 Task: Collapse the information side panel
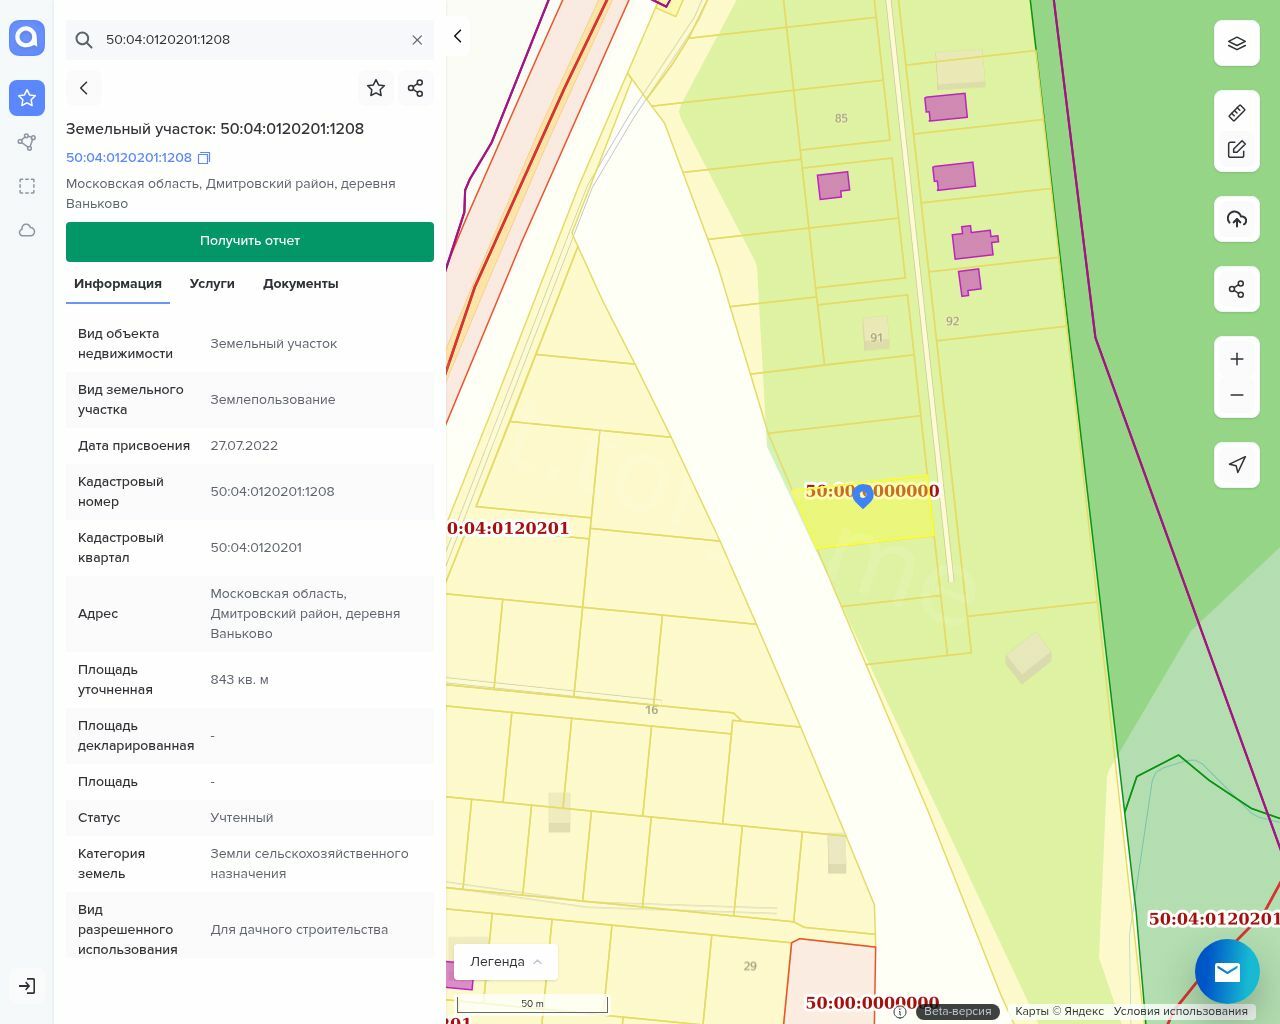pyautogui.click(x=457, y=36)
